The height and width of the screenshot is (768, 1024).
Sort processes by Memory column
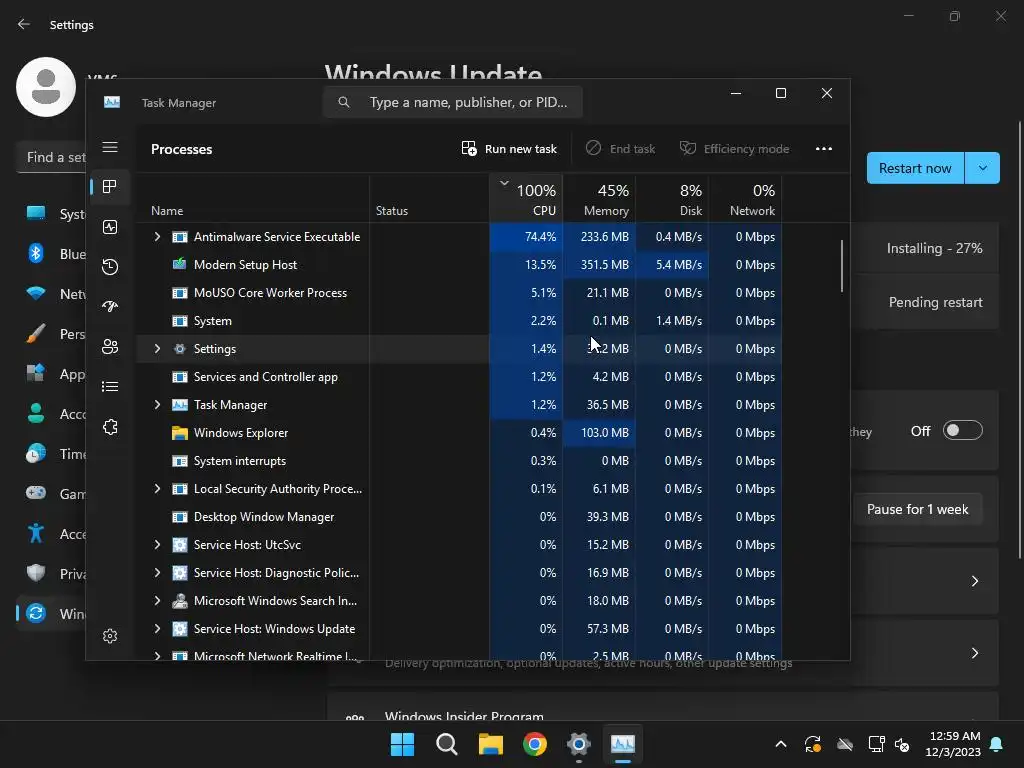[x=599, y=199]
